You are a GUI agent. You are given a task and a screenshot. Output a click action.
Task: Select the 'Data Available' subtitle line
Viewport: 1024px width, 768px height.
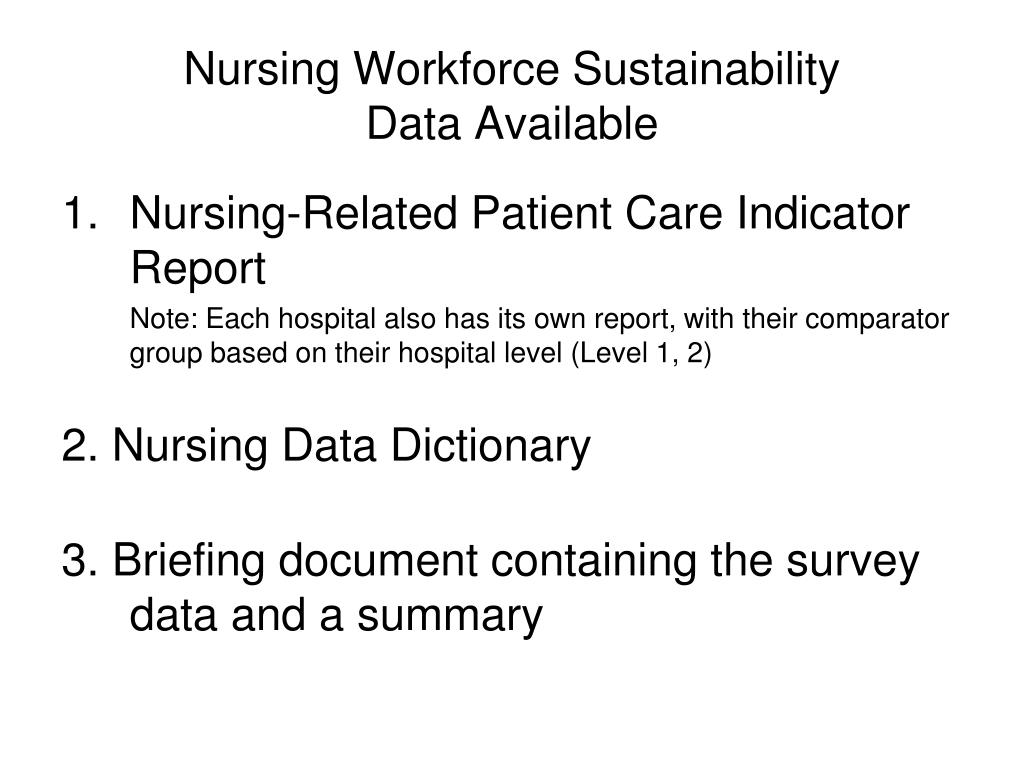tap(511, 123)
